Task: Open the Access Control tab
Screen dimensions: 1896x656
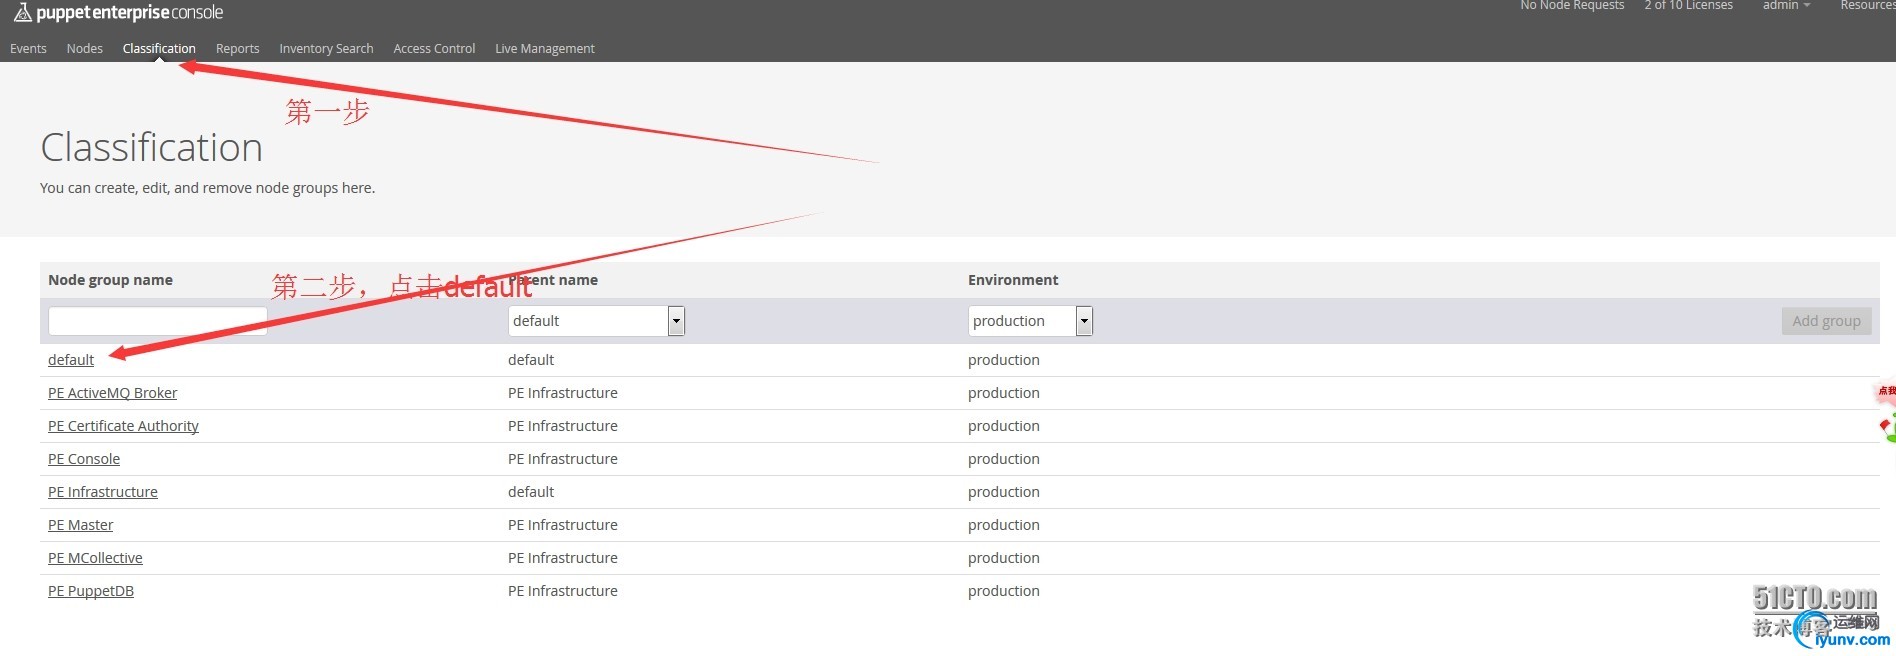Action: [x=434, y=48]
